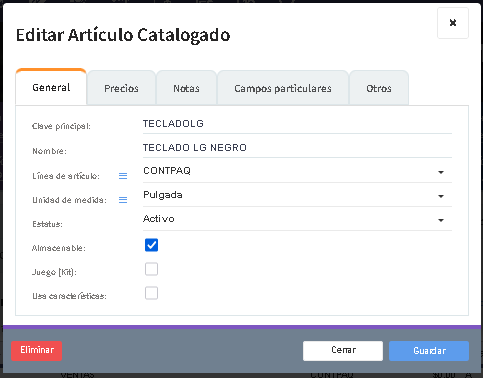Enable the Usa características checkbox
483x378 pixels.
coord(151,293)
